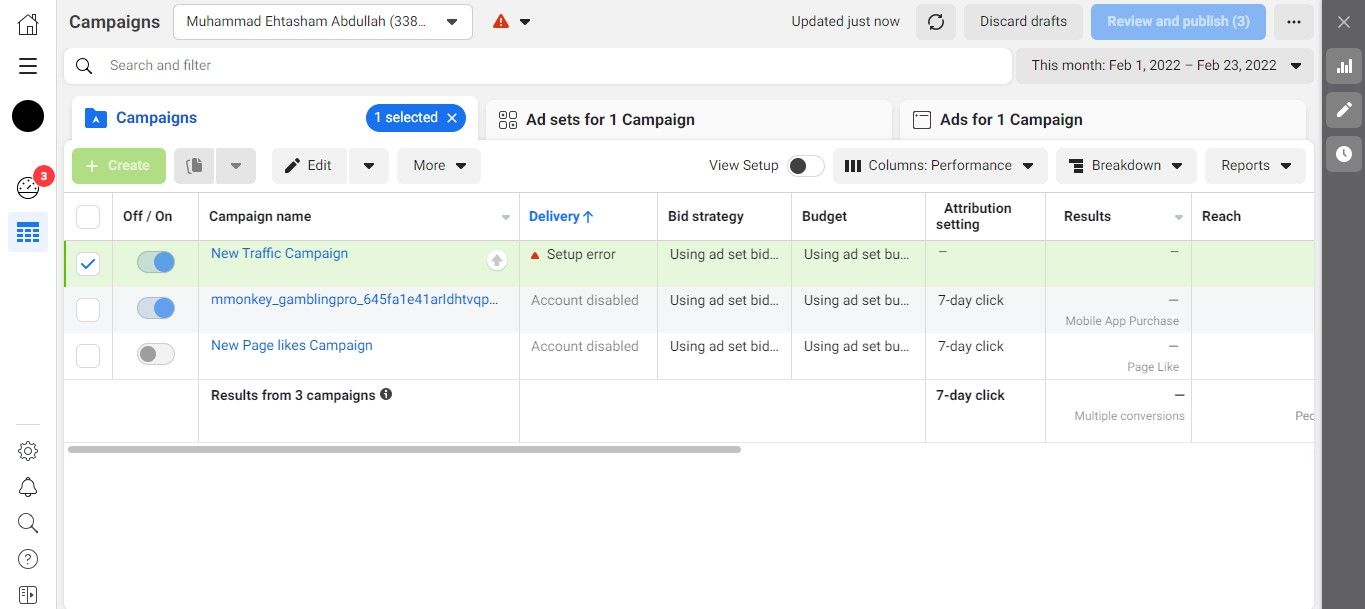Toggle off the New Traffic Campaign switch
Screen dimensions: 1365x609
(x=156, y=262)
